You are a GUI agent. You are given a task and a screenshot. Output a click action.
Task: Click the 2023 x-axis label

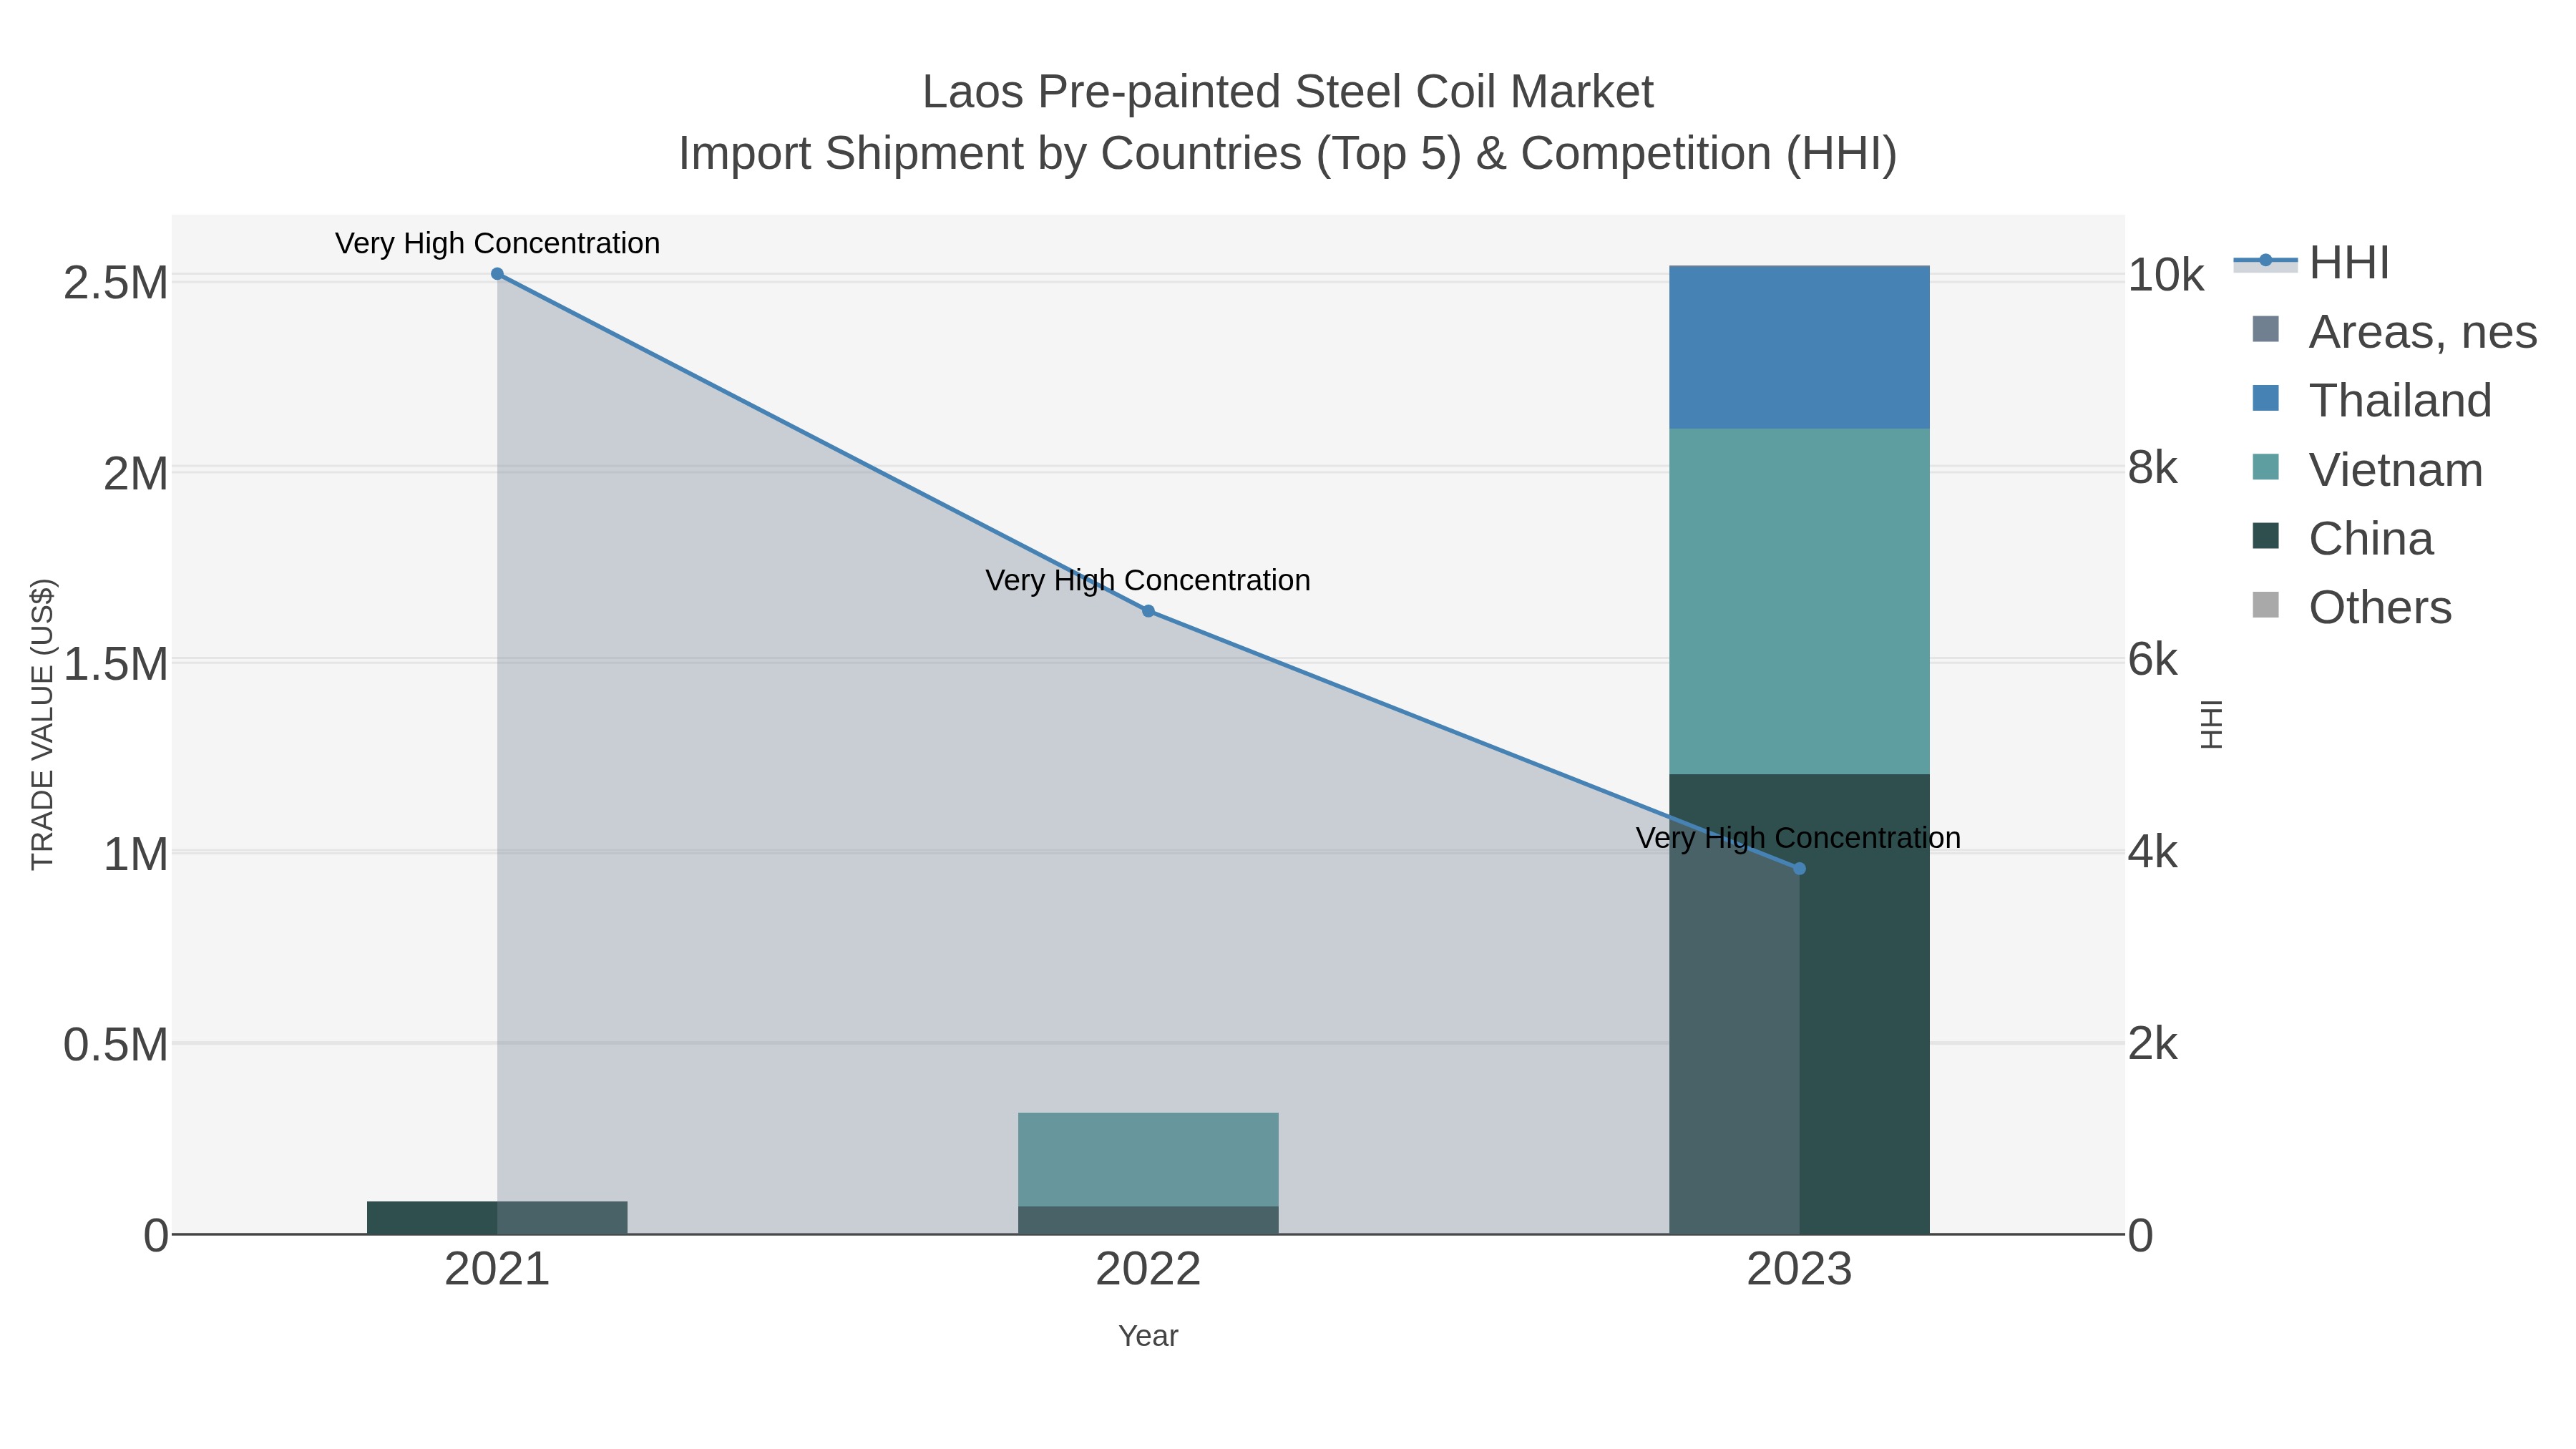click(1800, 1270)
